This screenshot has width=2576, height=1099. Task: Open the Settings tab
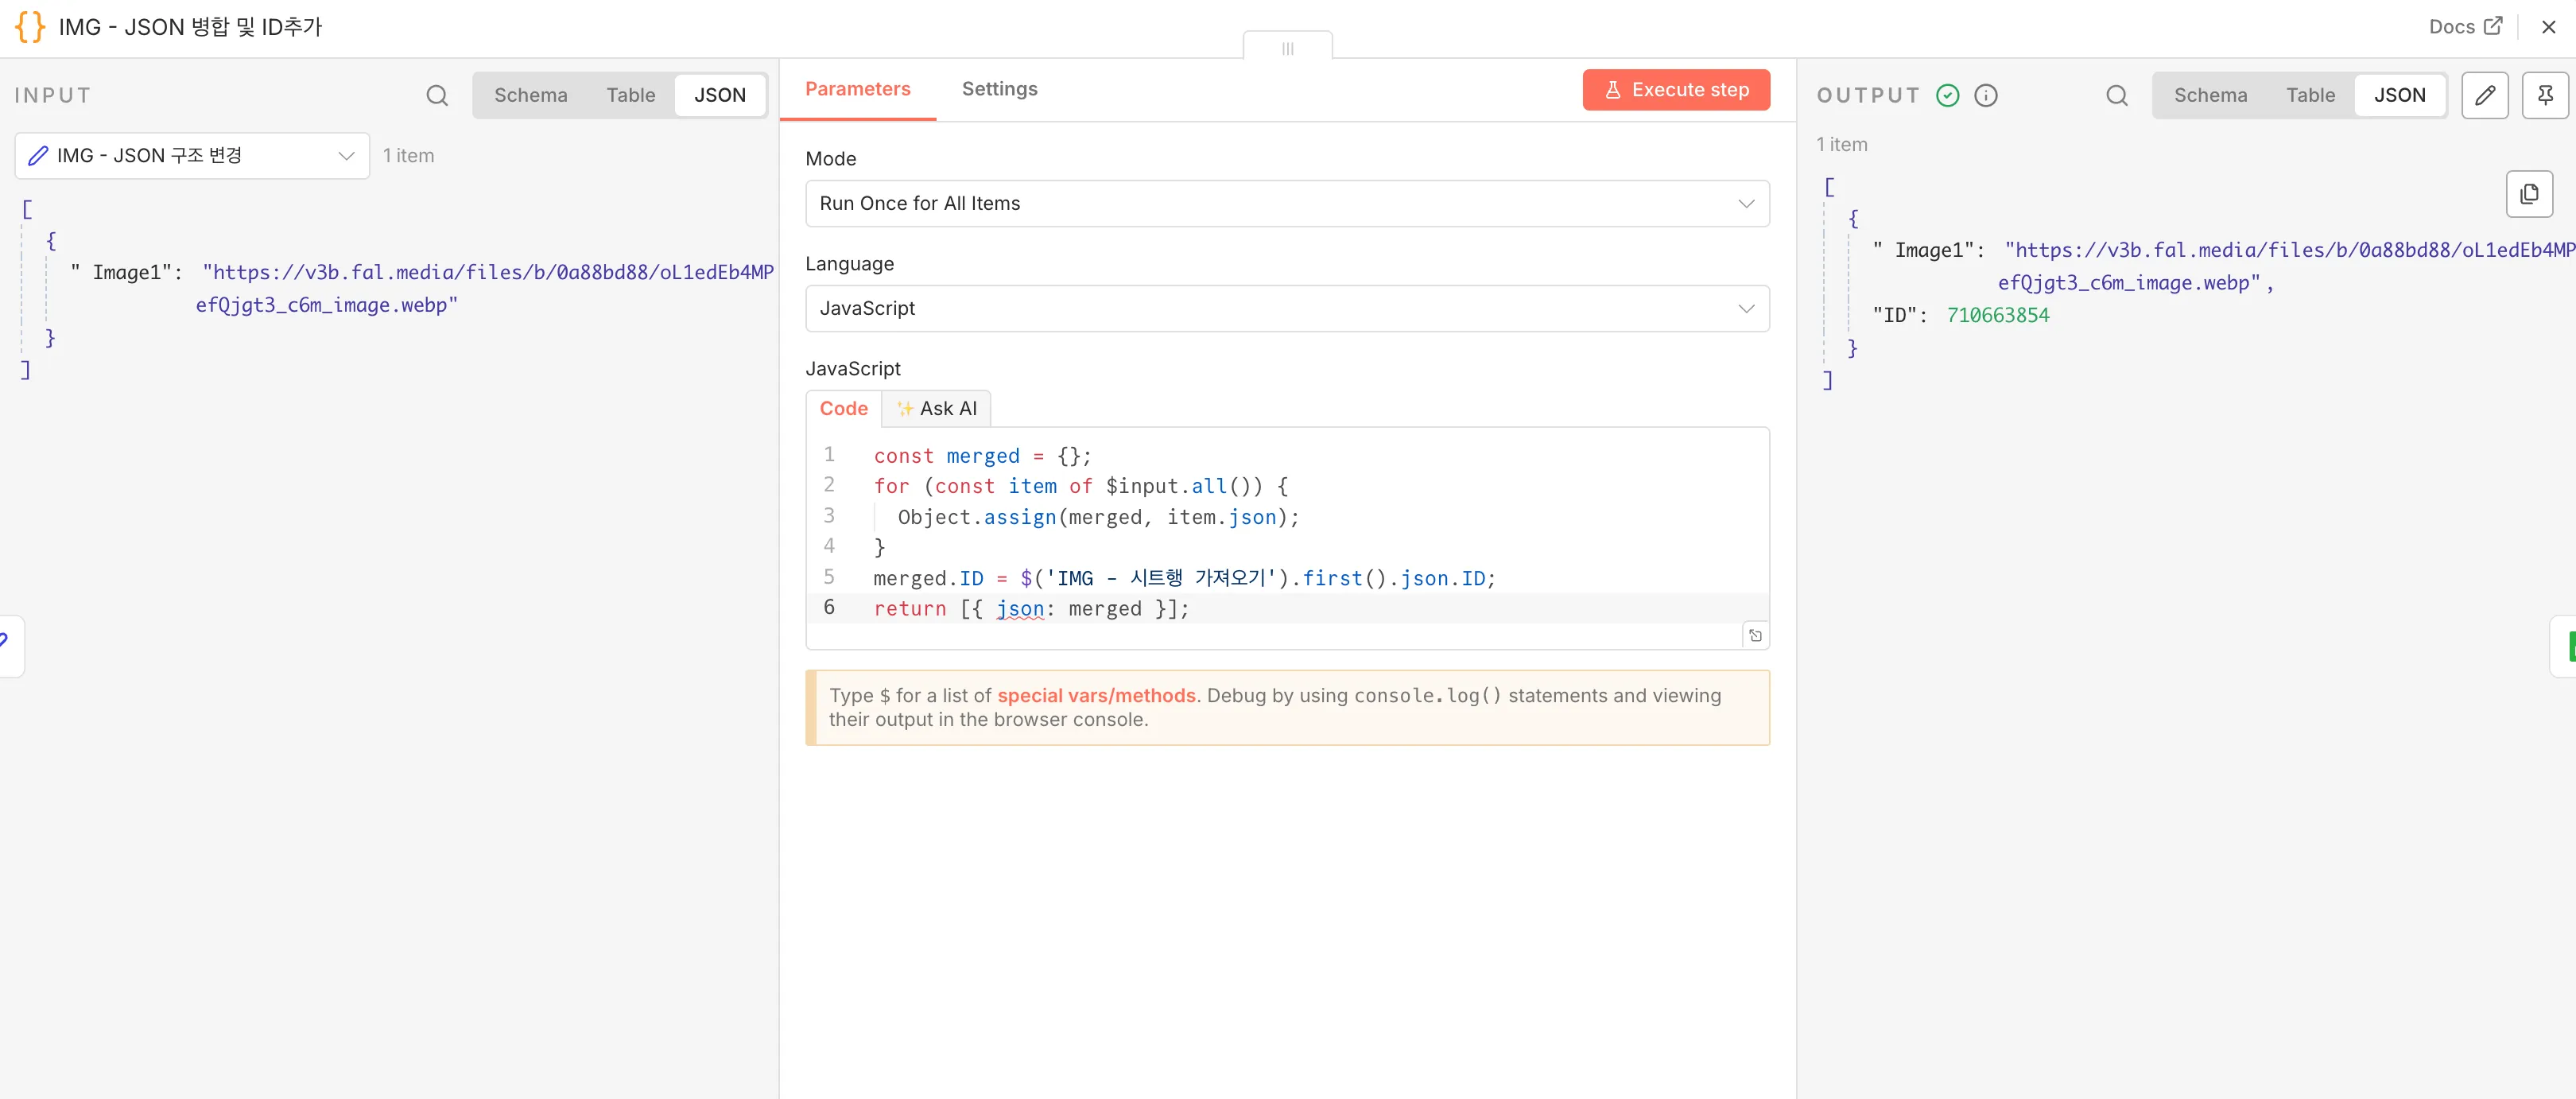pos(998,89)
